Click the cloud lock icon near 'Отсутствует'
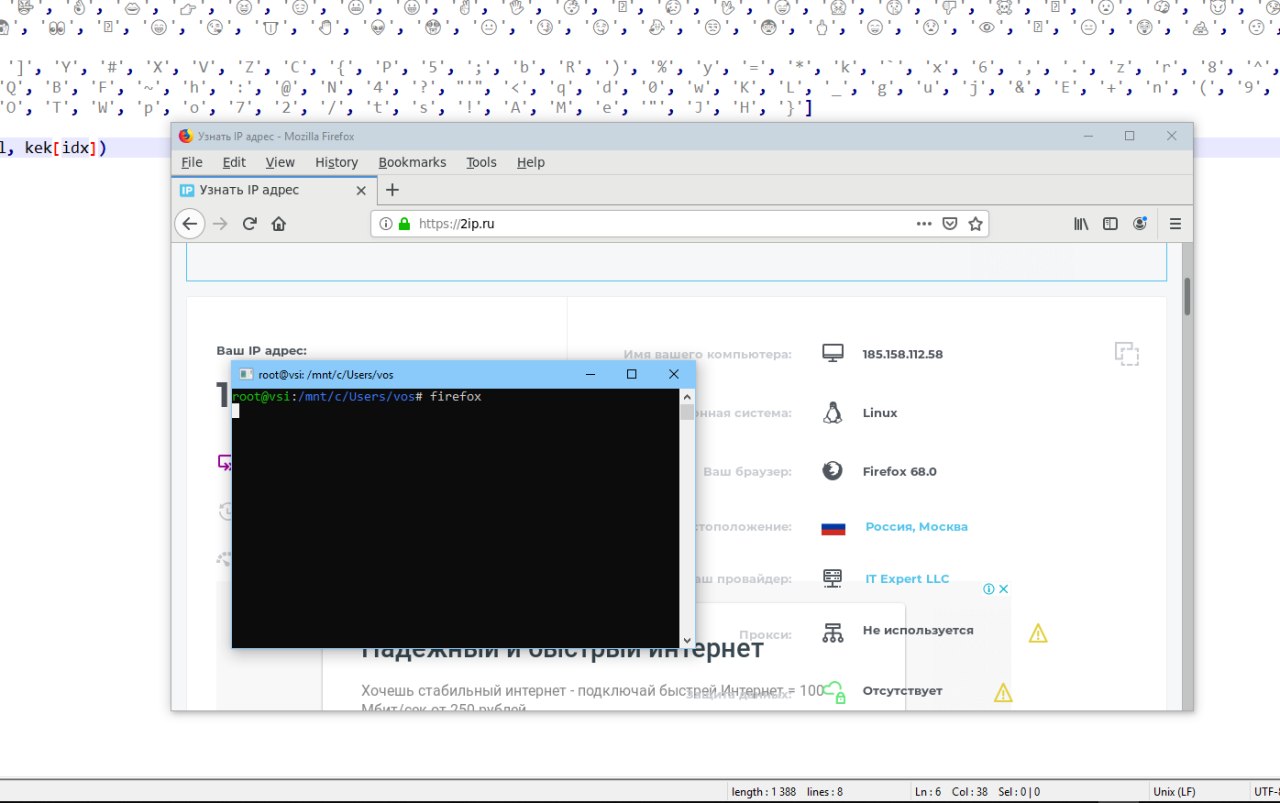Viewport: 1280px width, 803px height. click(834, 691)
